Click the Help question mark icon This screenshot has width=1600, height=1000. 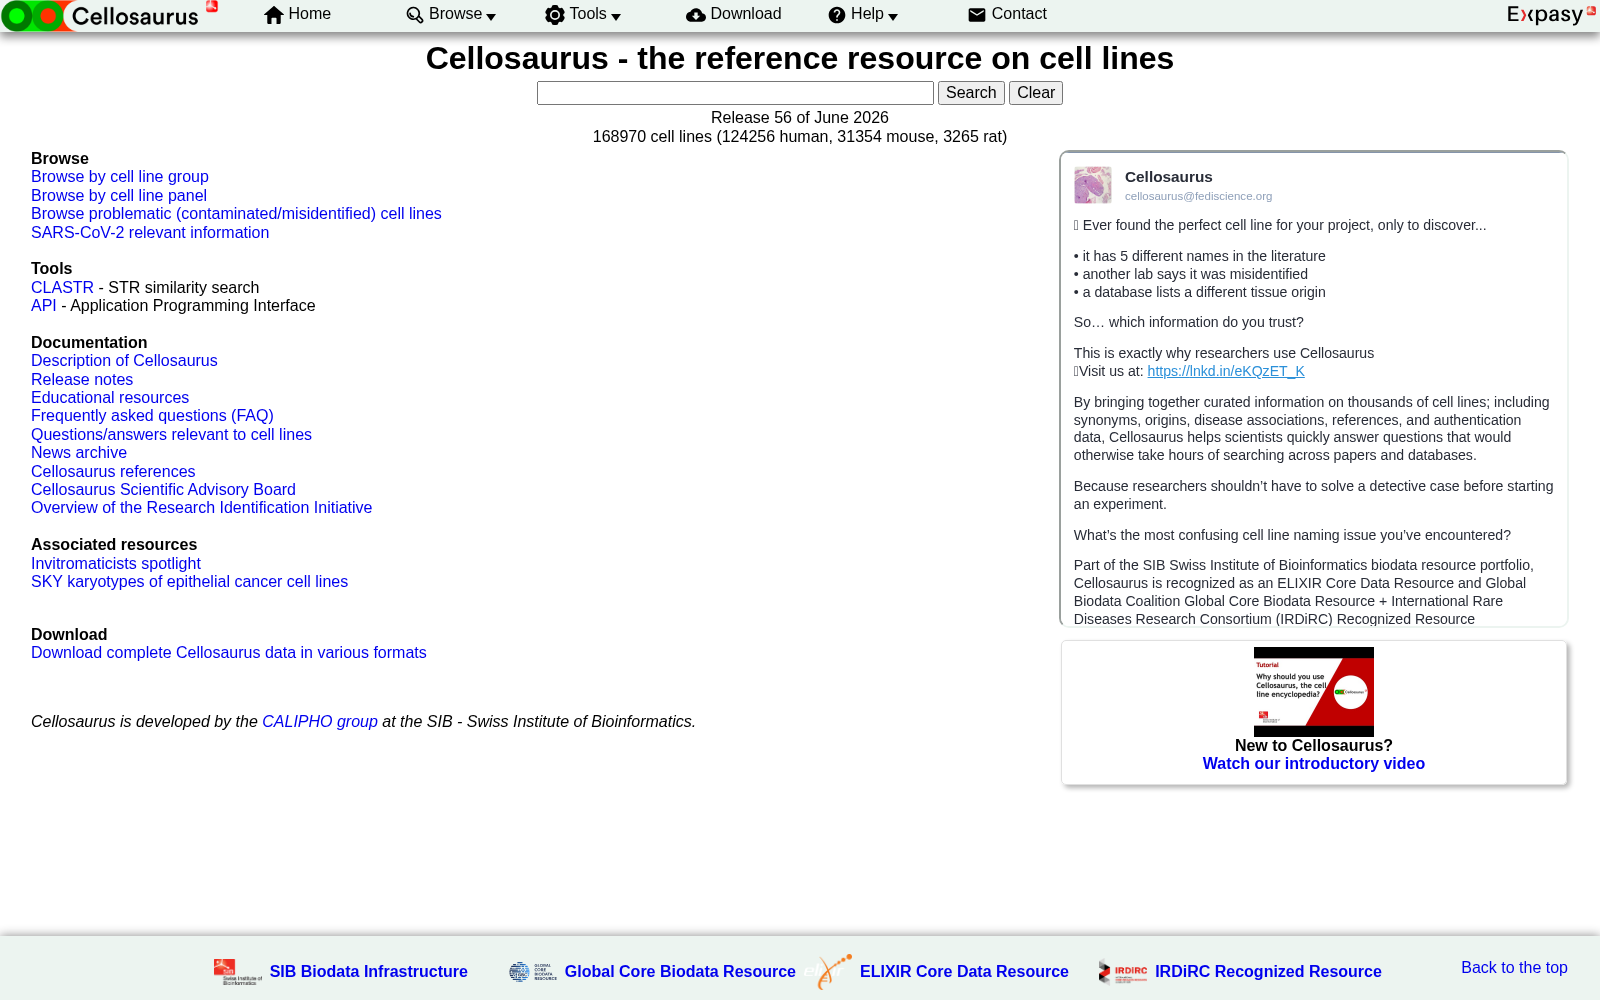[837, 15]
